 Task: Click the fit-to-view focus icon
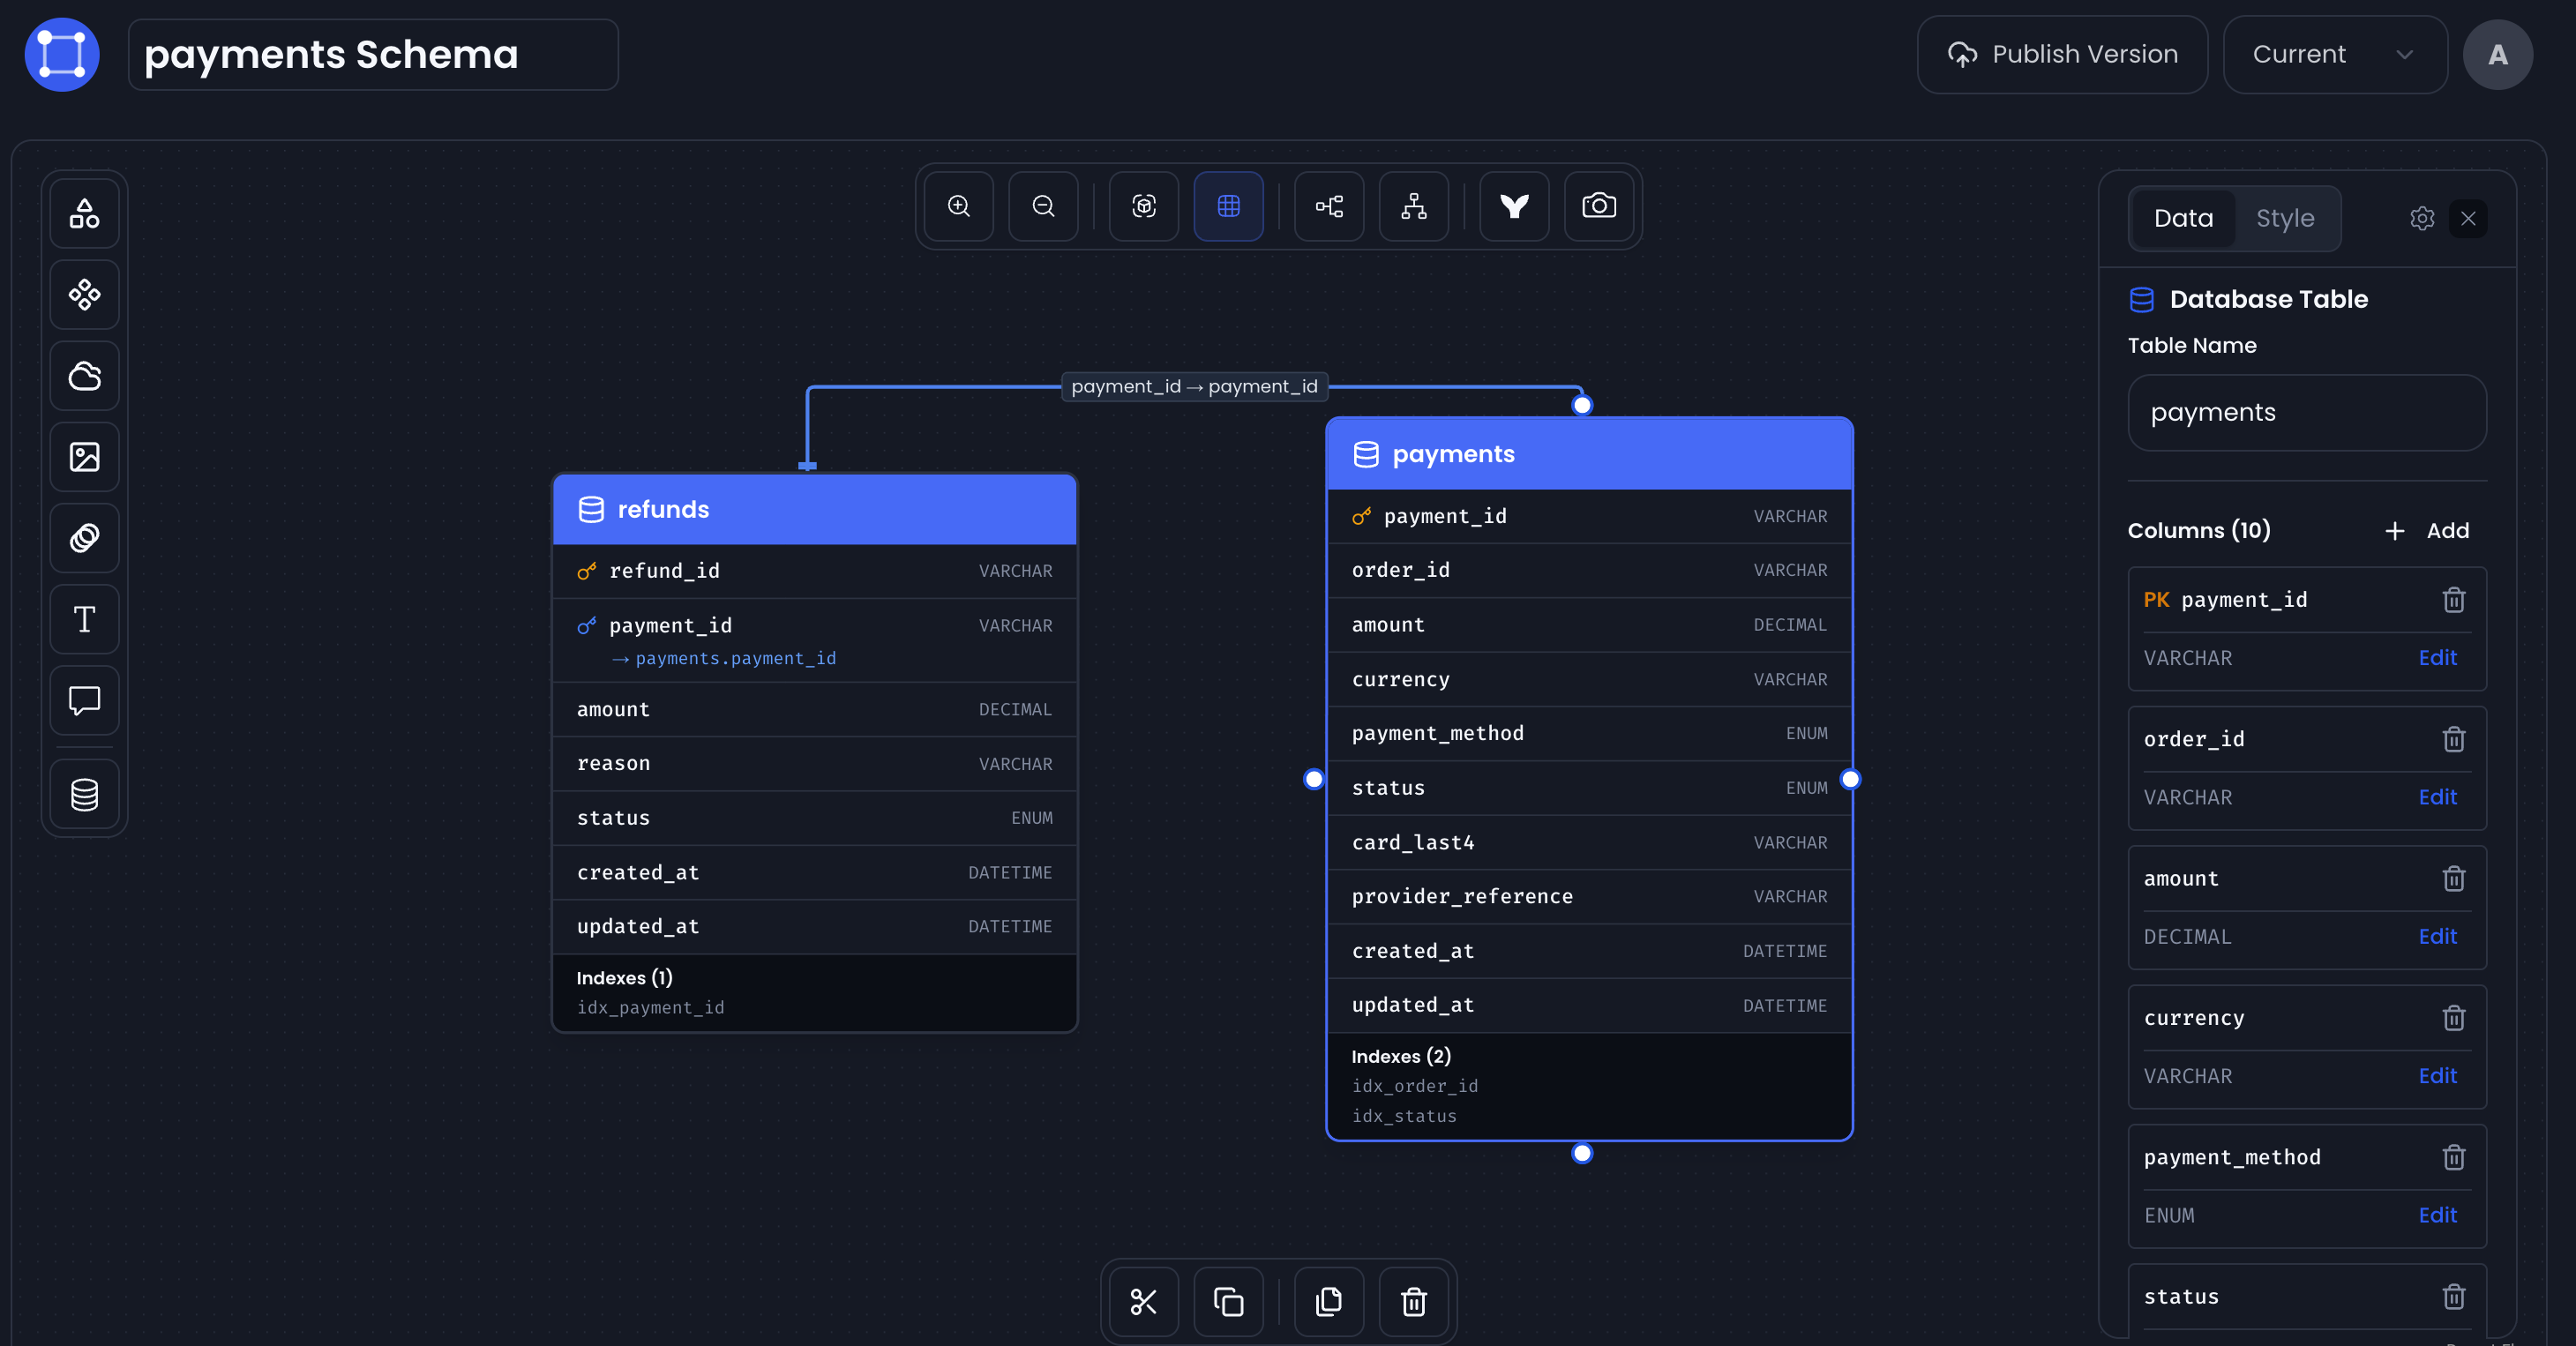(1144, 206)
